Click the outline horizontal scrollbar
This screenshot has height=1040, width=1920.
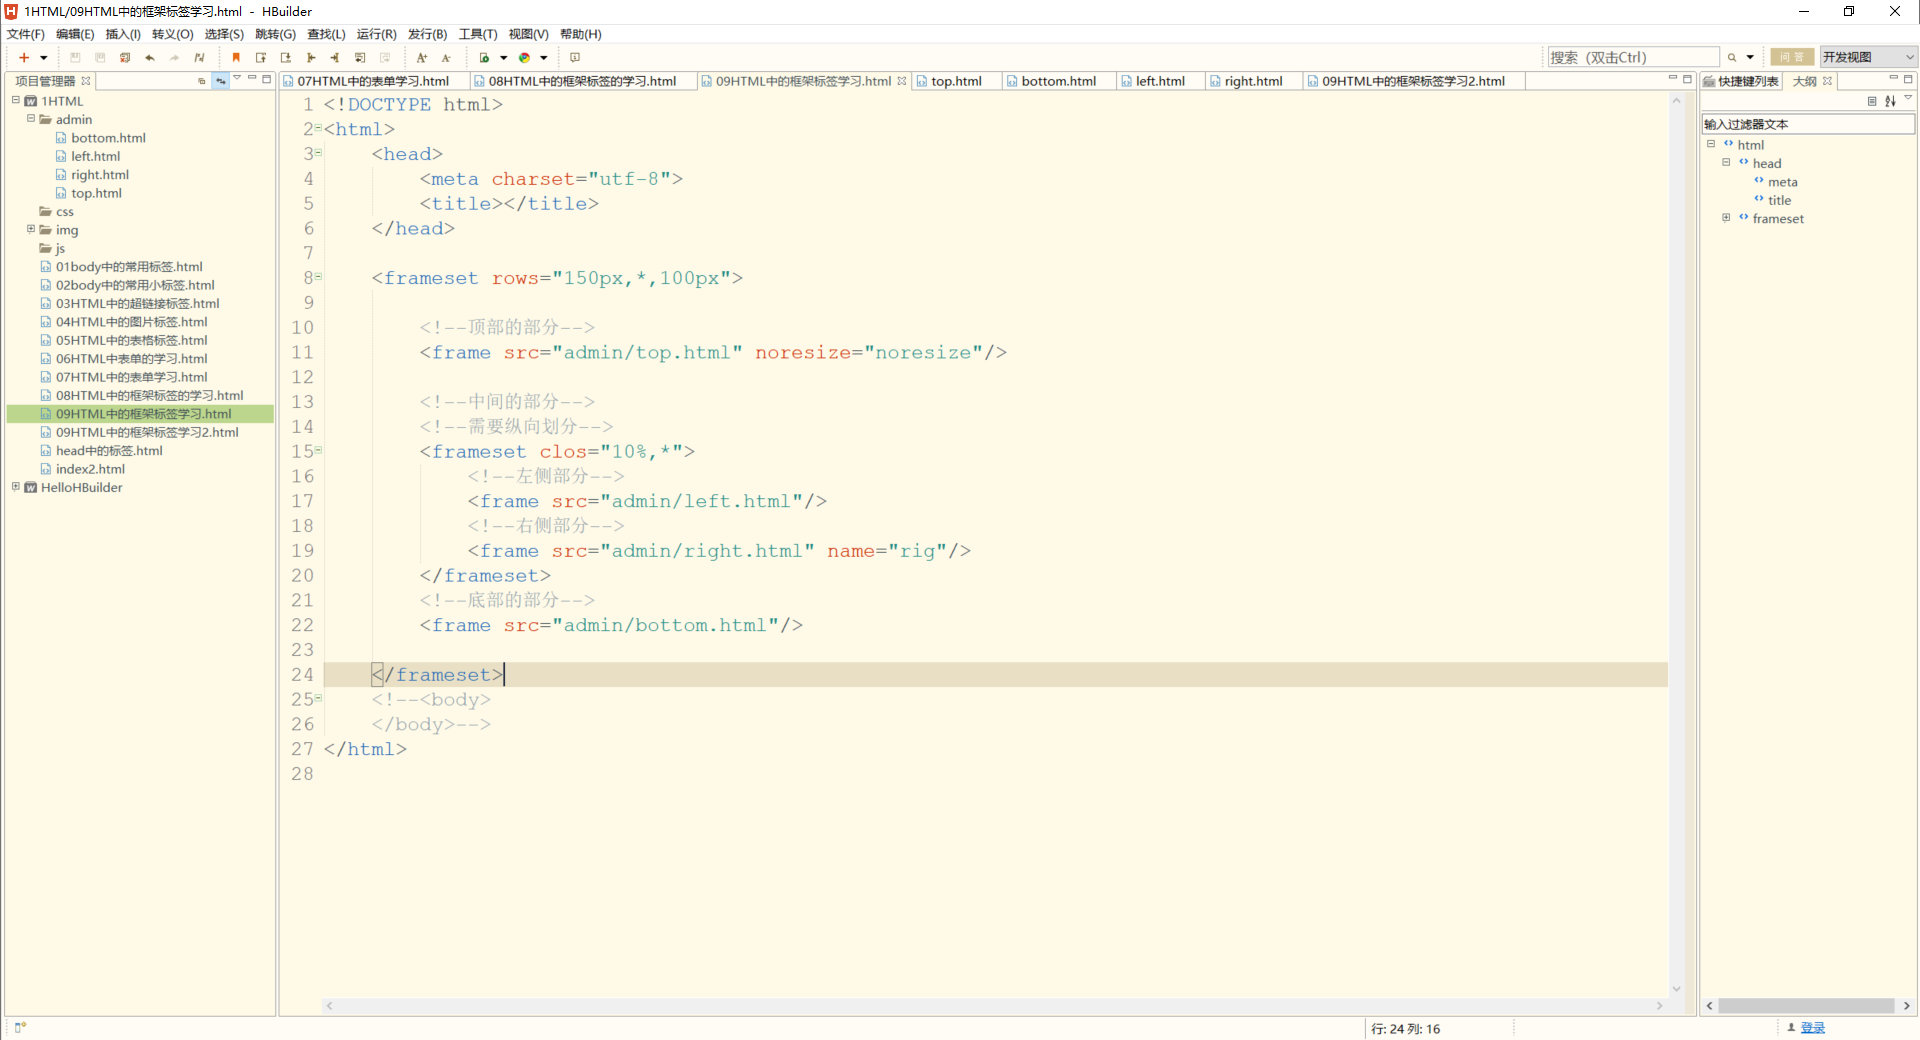pos(1806,1006)
